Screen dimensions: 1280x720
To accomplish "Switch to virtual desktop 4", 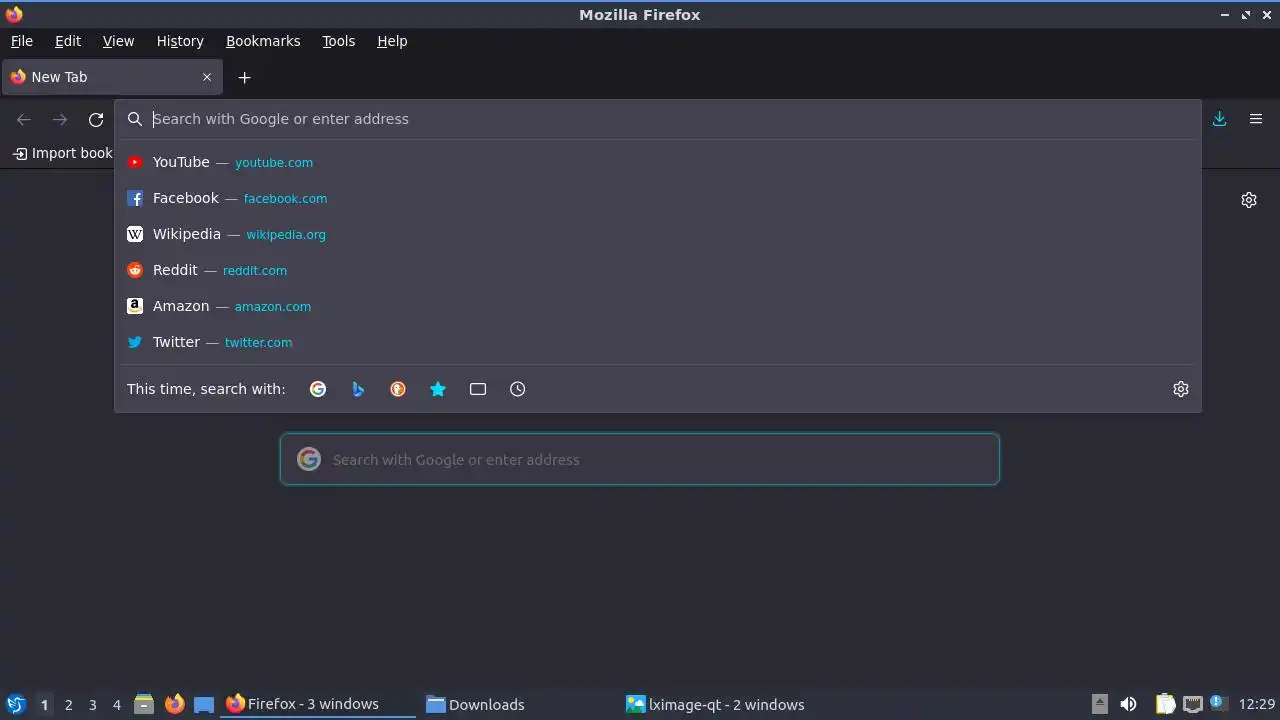I will coord(116,705).
